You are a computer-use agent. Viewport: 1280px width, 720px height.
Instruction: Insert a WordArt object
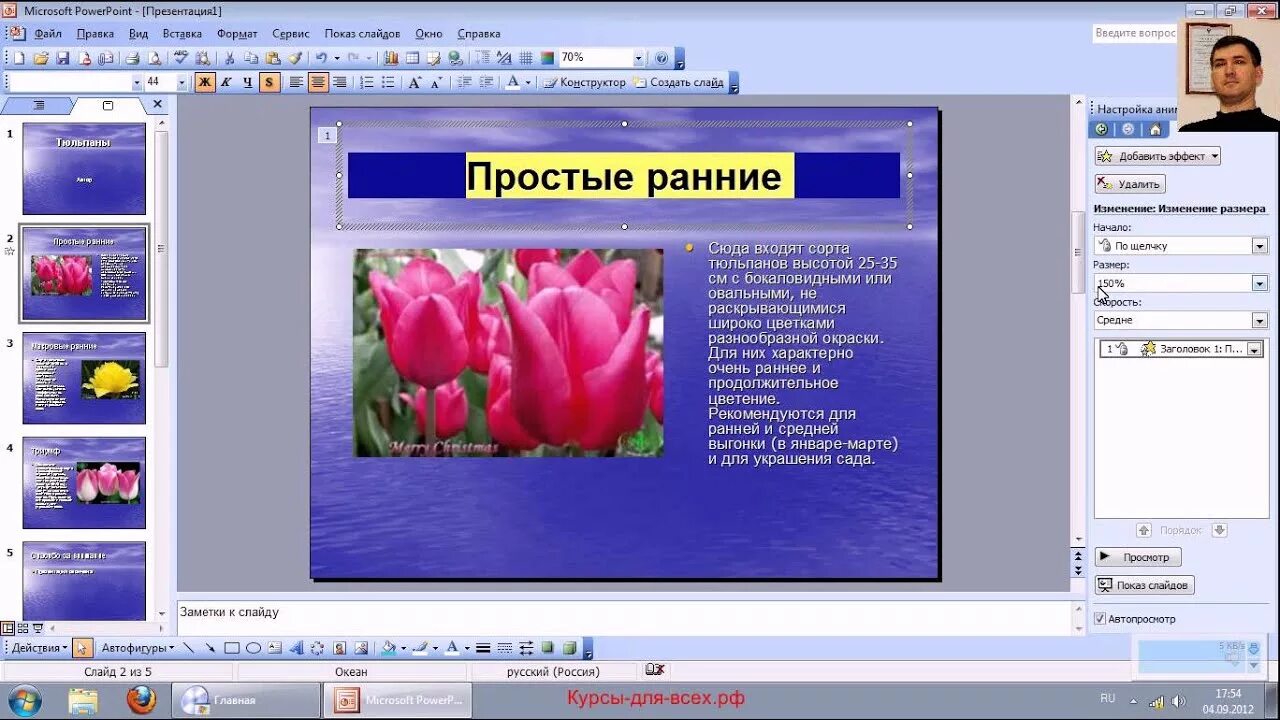tap(295, 648)
